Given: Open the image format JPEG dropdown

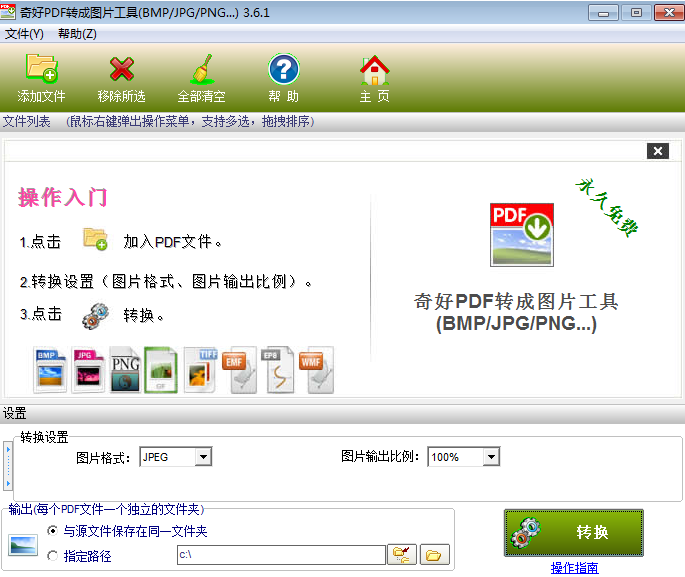Looking at the screenshot, I should coord(203,457).
